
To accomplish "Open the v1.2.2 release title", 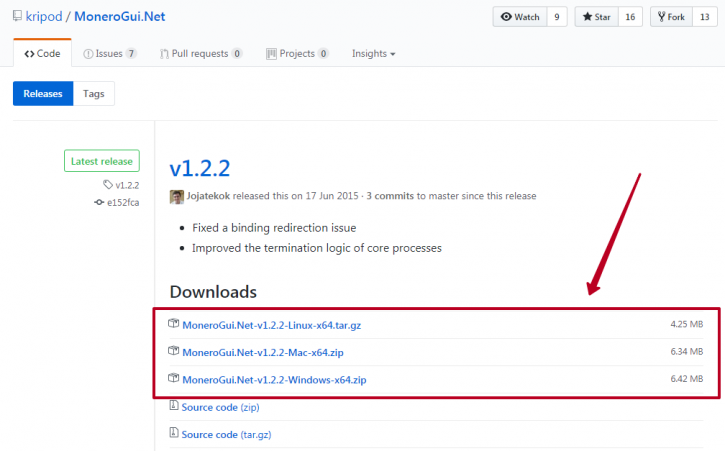I will [x=199, y=168].
